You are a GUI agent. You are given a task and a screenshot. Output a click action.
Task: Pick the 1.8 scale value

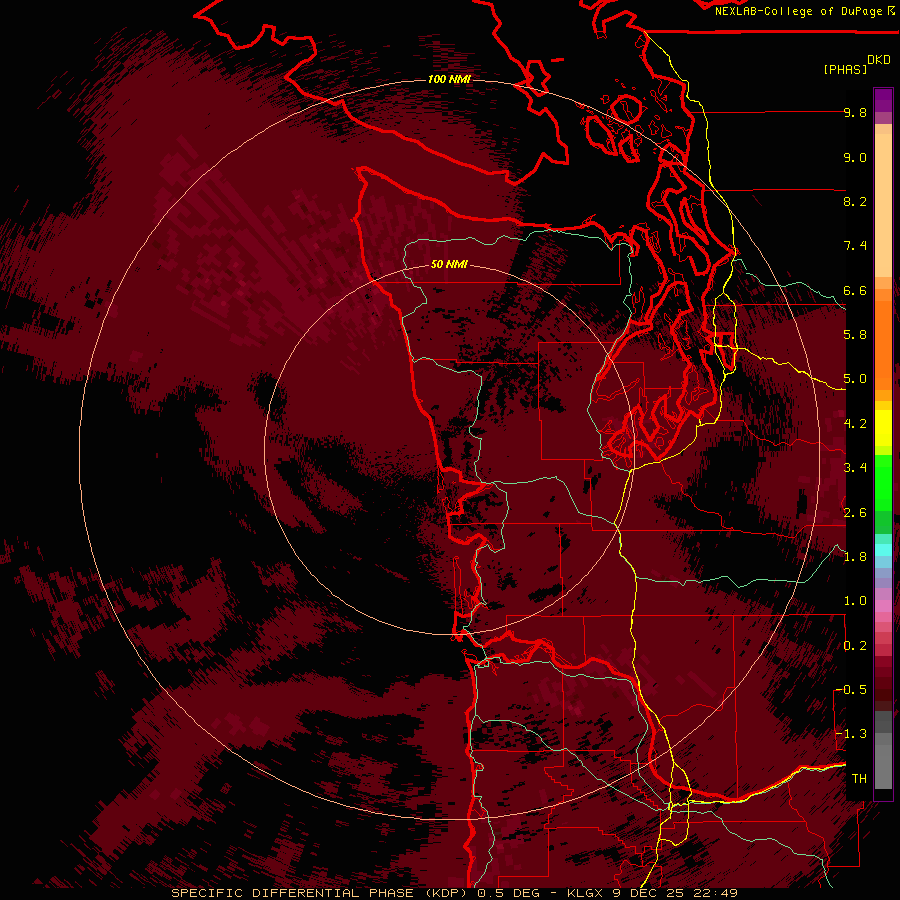click(855, 557)
